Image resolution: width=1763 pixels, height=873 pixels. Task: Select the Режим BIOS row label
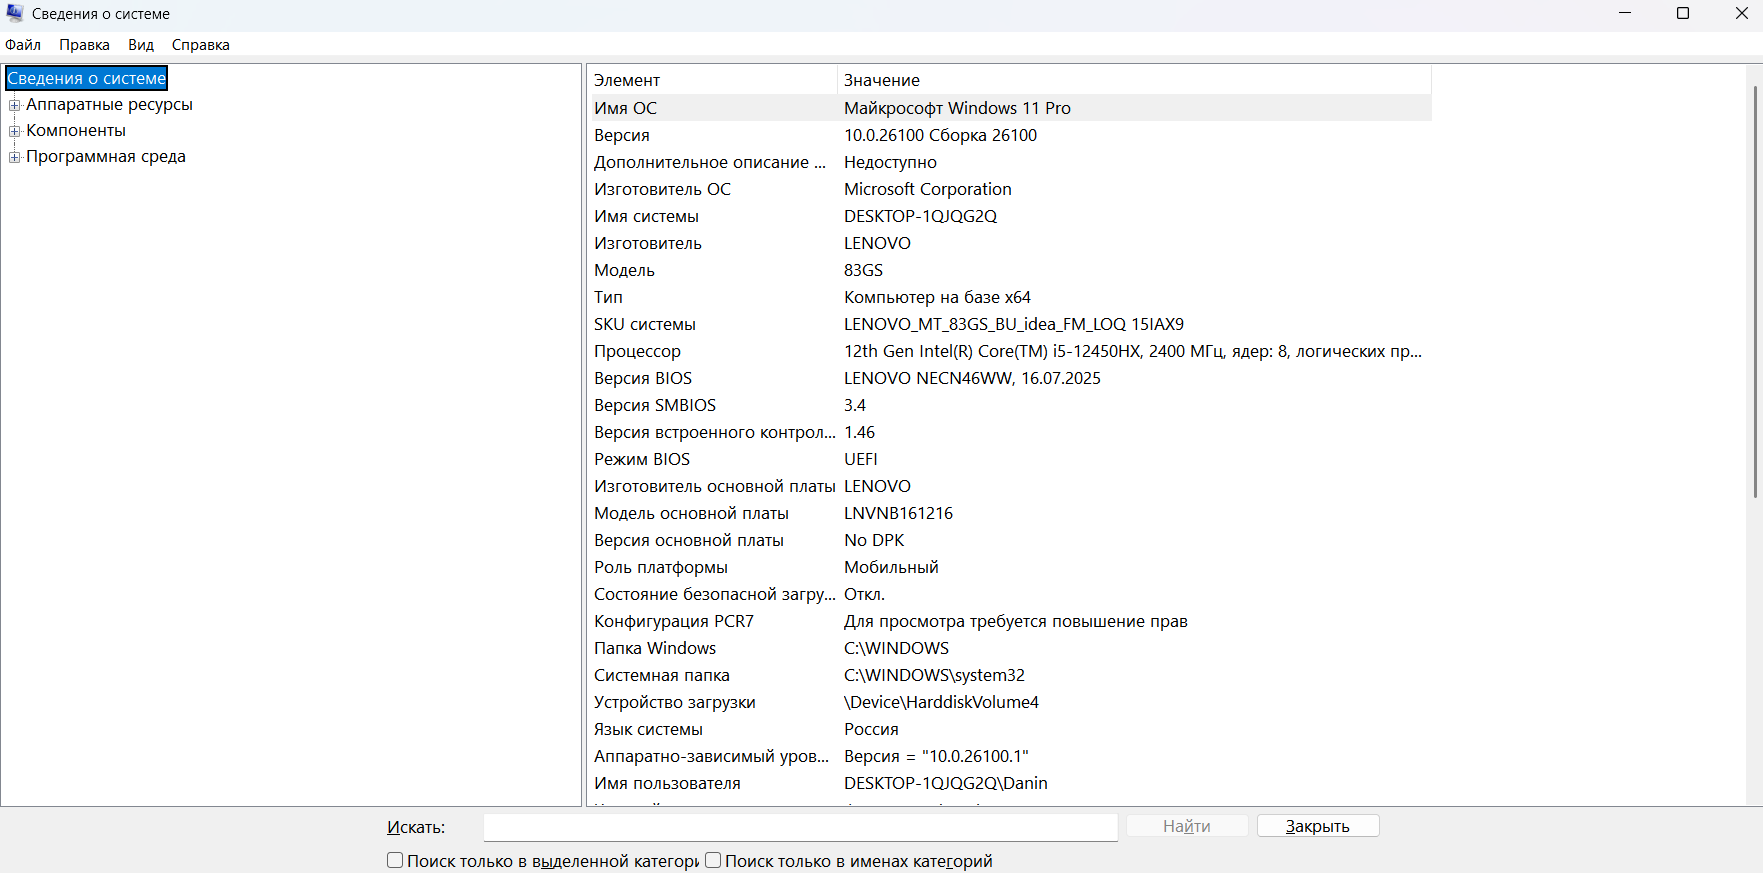642,459
